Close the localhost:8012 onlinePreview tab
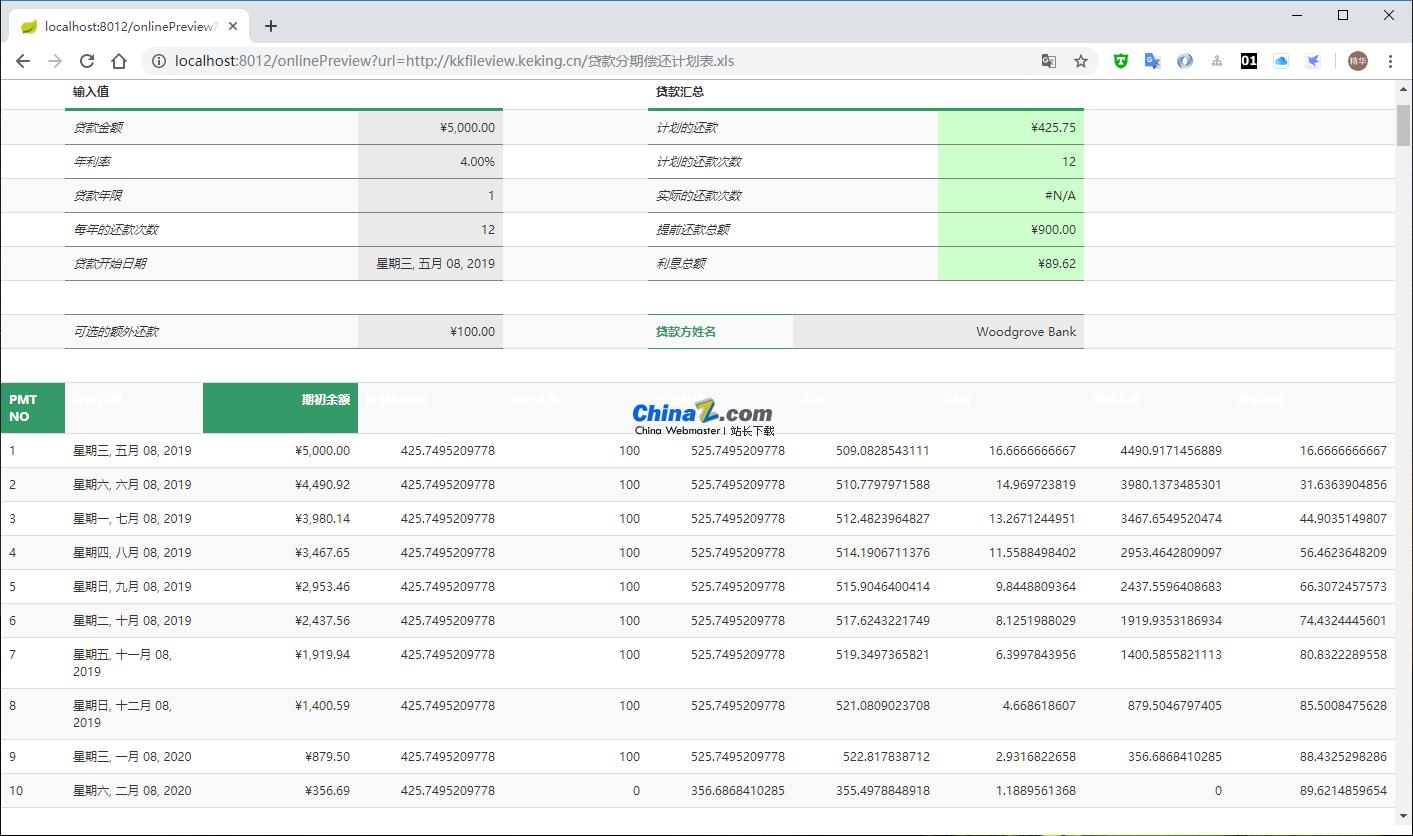 233,26
